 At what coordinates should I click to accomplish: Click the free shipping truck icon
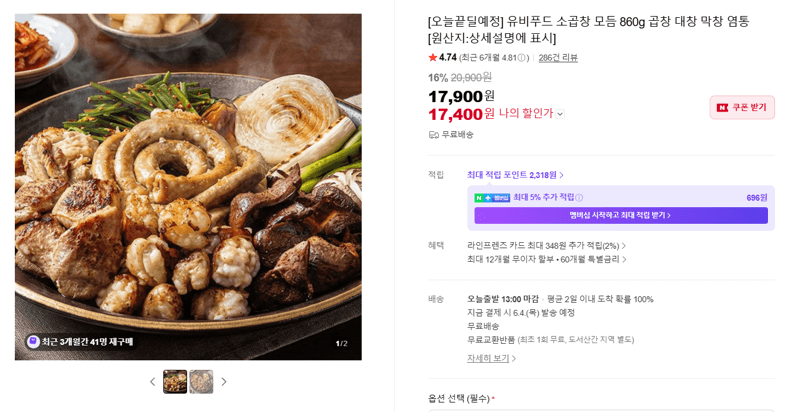[434, 135]
